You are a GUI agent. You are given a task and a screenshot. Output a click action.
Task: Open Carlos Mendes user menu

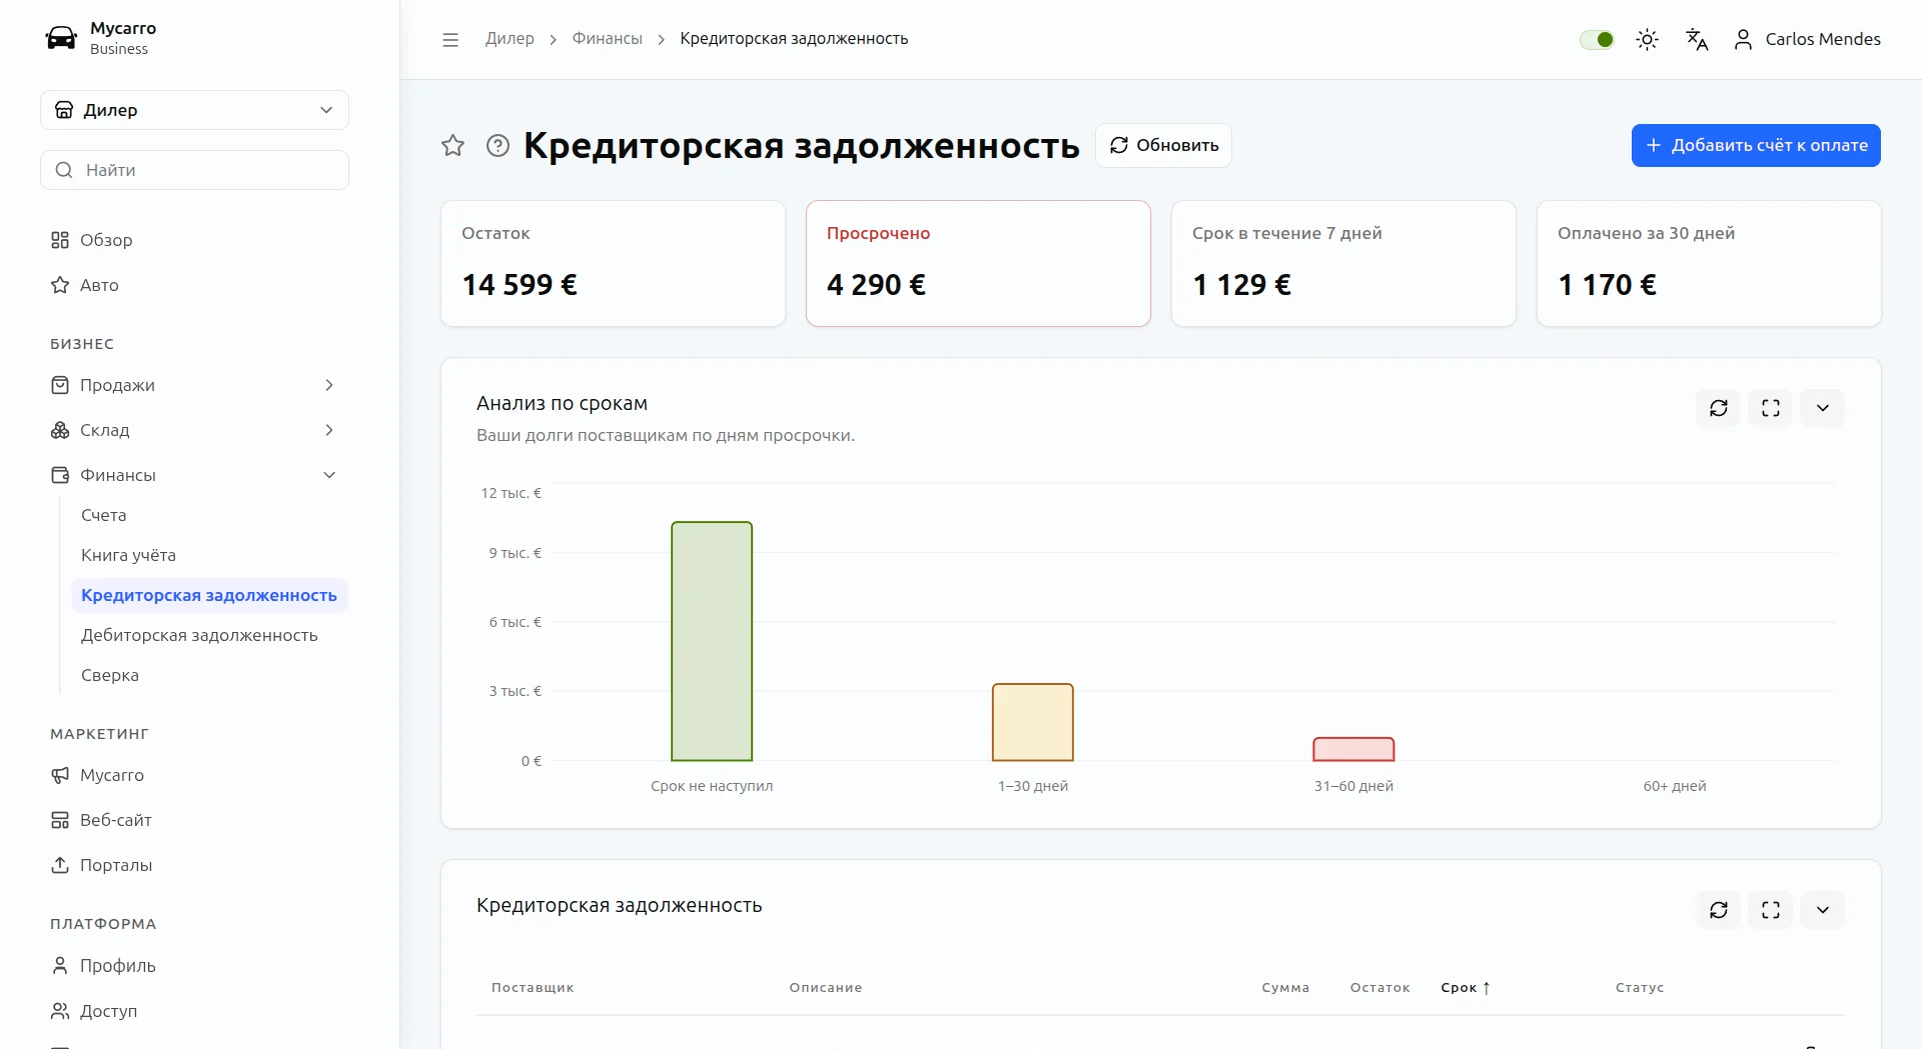[1807, 39]
